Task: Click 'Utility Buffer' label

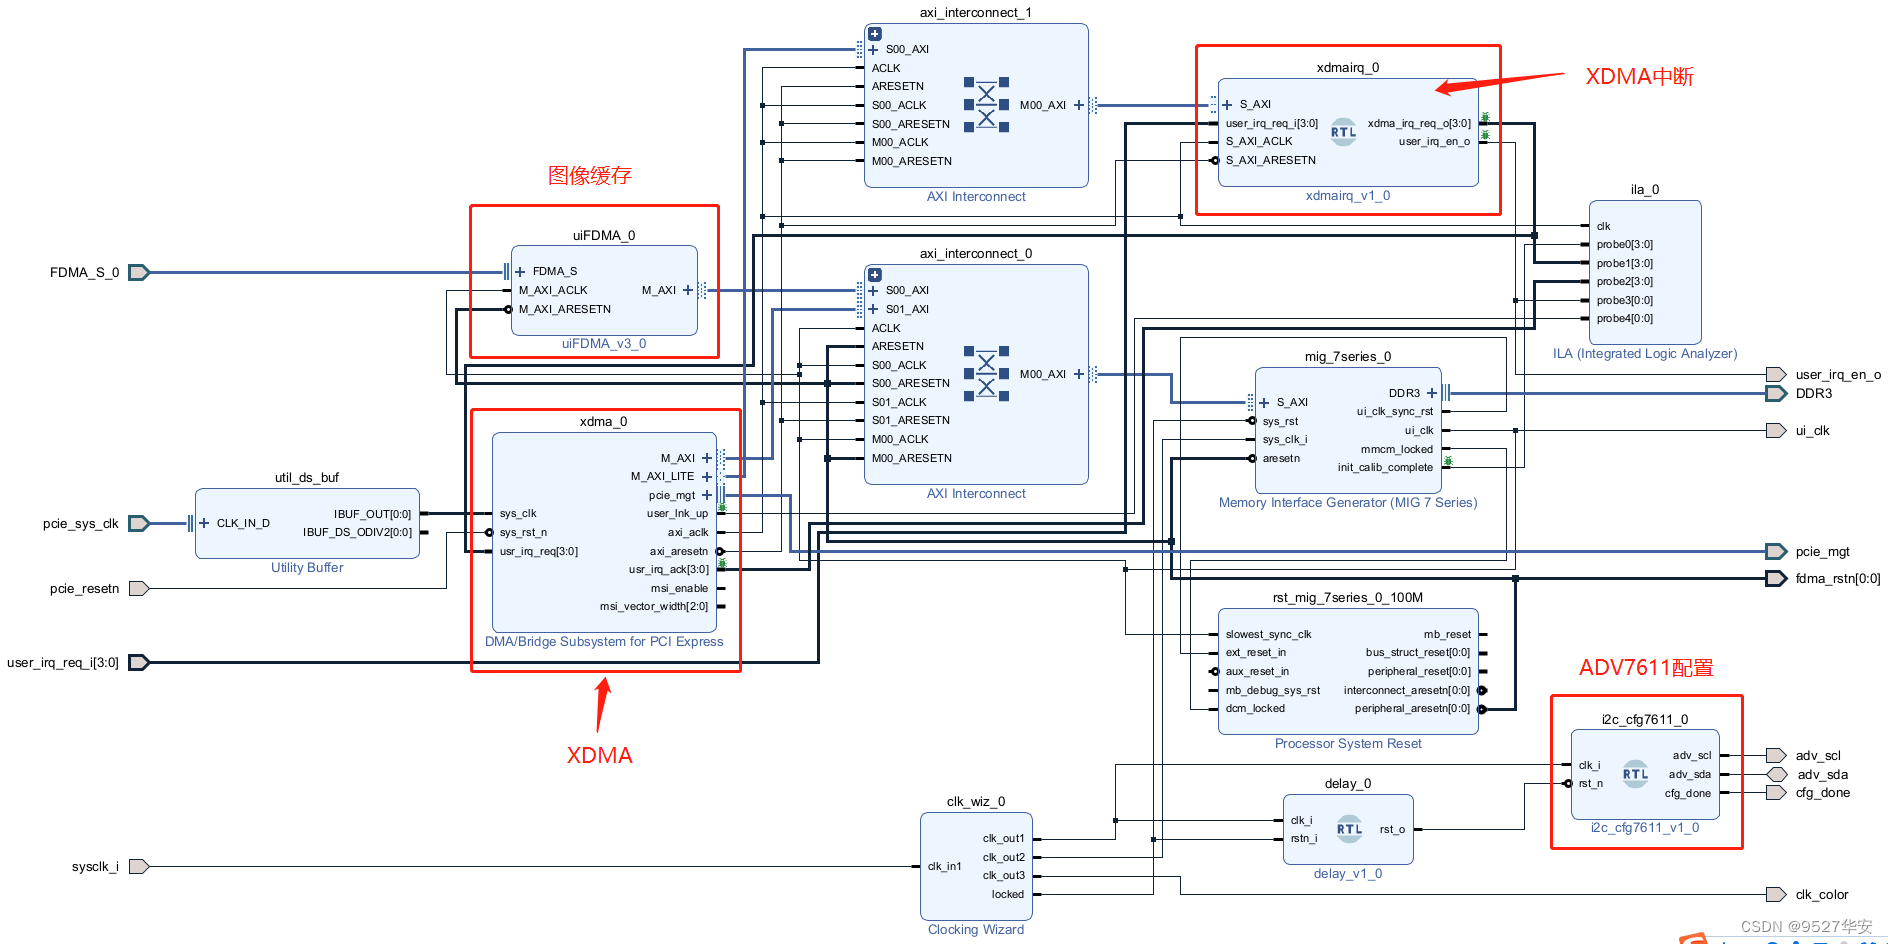Action: tap(307, 568)
